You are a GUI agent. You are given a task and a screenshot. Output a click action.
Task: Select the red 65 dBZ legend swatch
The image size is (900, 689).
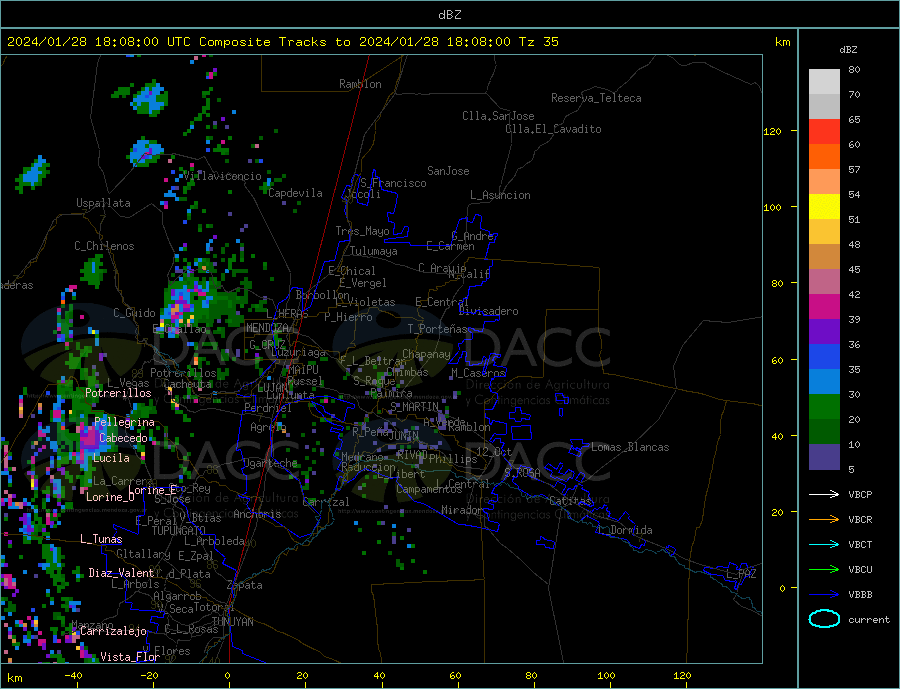(x=824, y=131)
